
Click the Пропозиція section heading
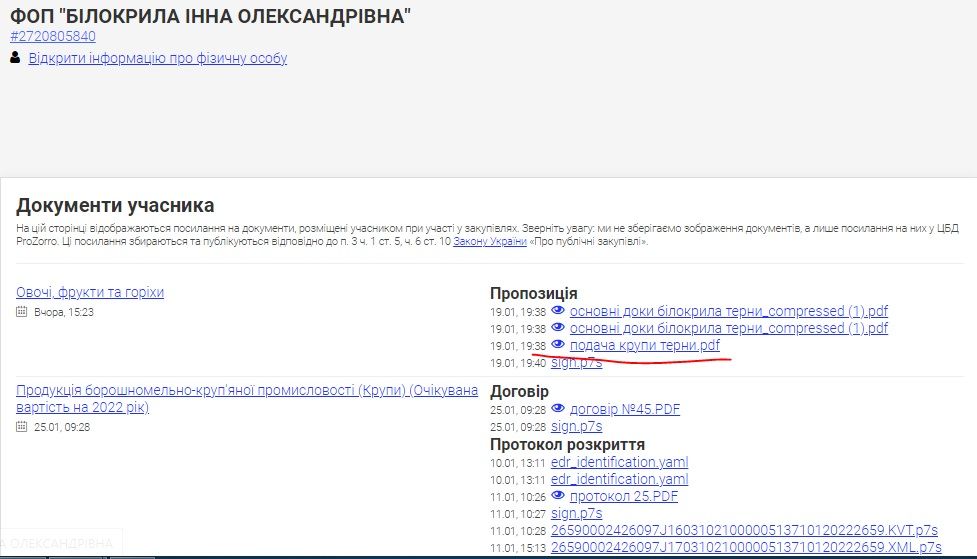pyautogui.click(x=533, y=293)
